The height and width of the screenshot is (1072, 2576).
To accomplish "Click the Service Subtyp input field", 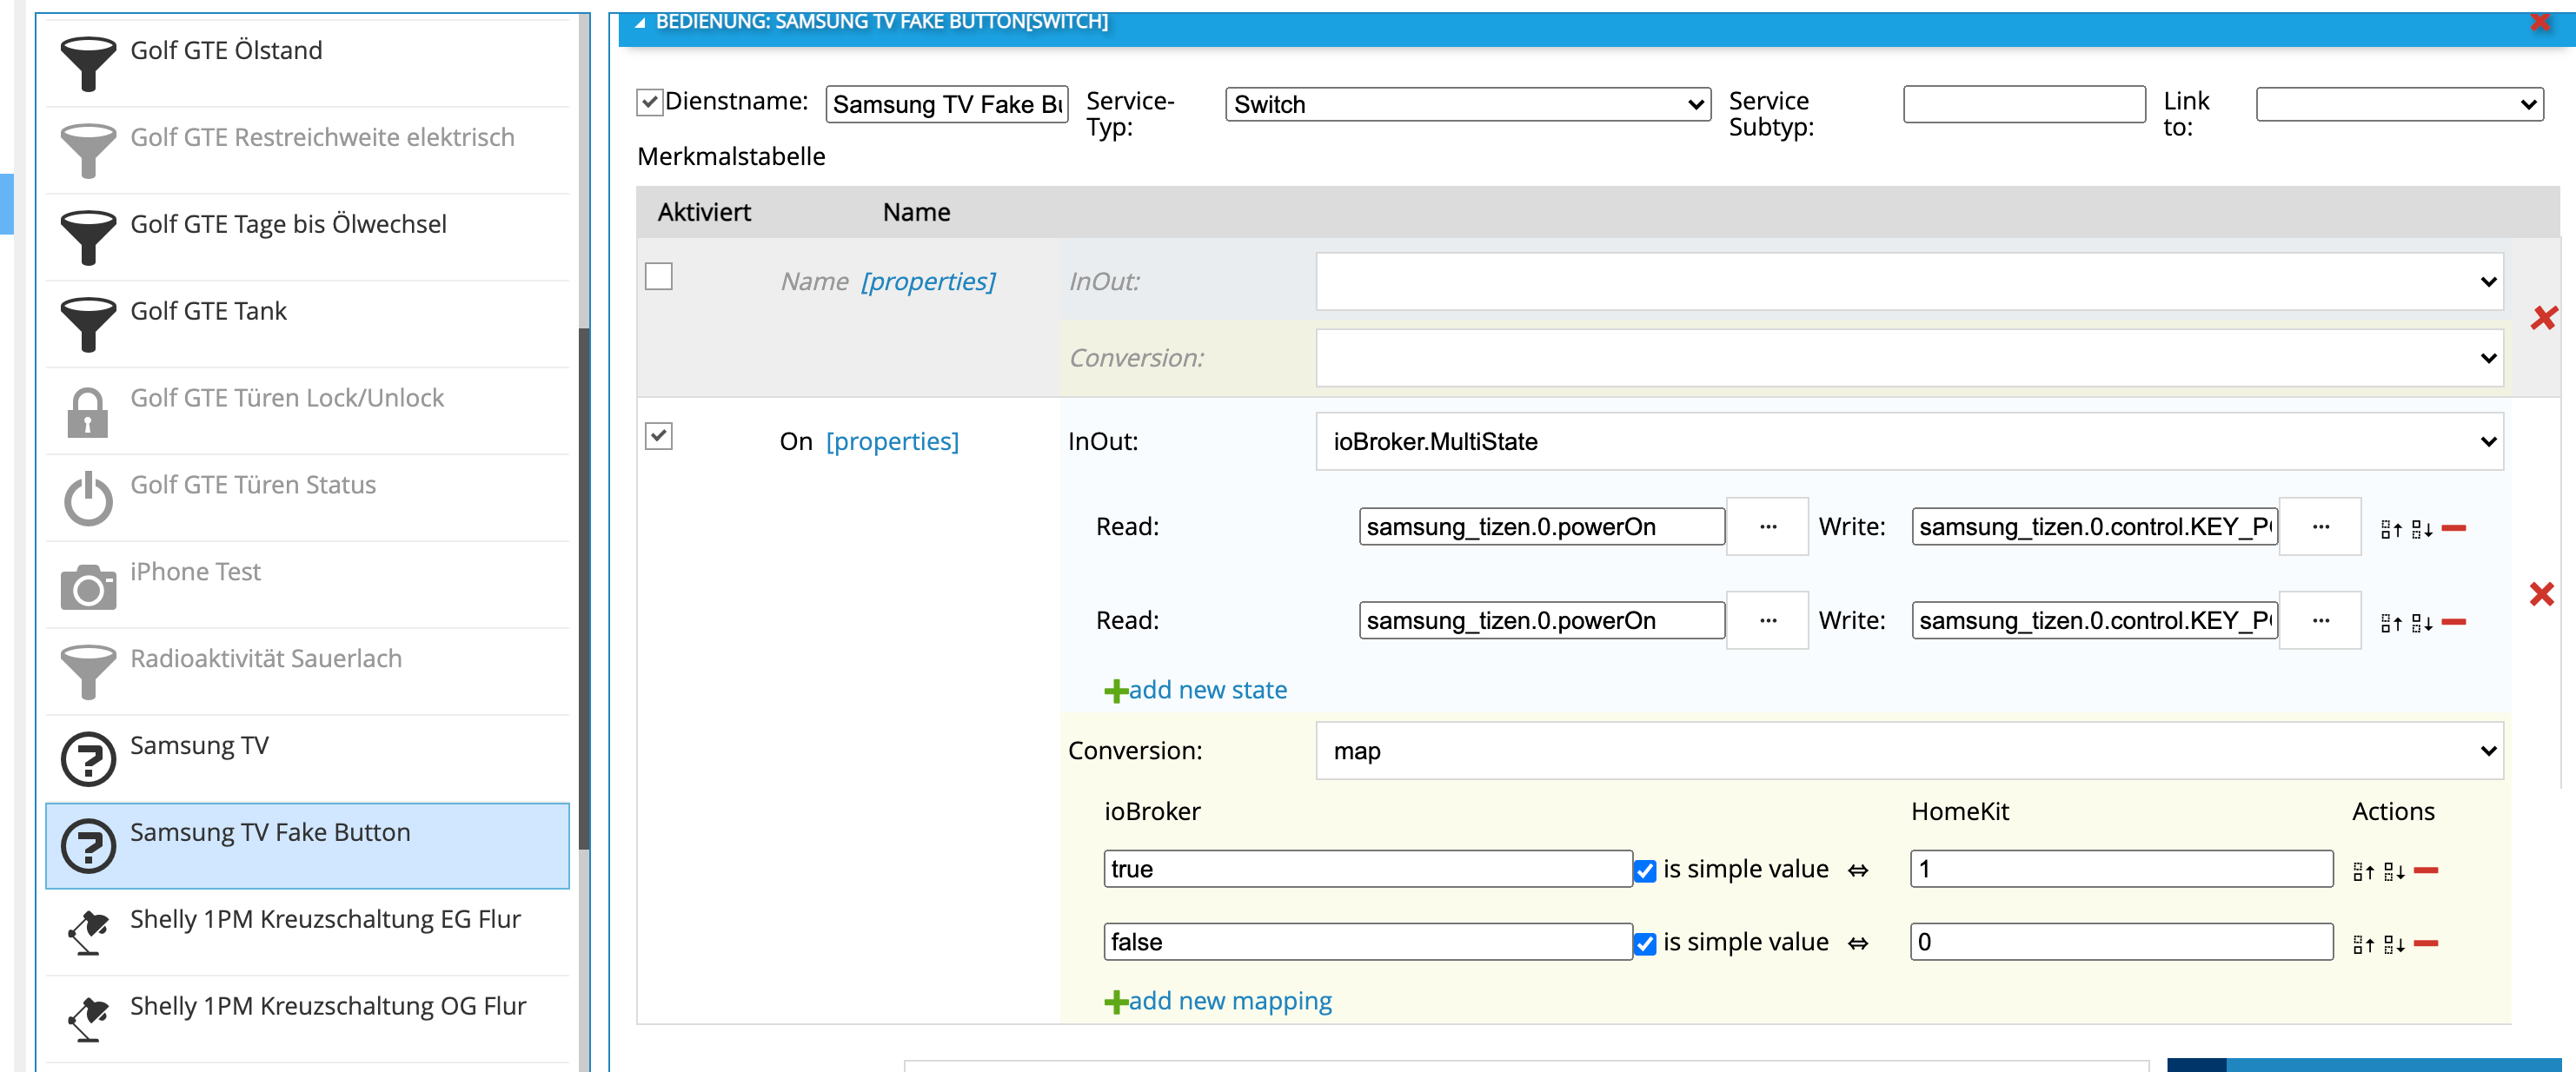I will tap(2023, 104).
